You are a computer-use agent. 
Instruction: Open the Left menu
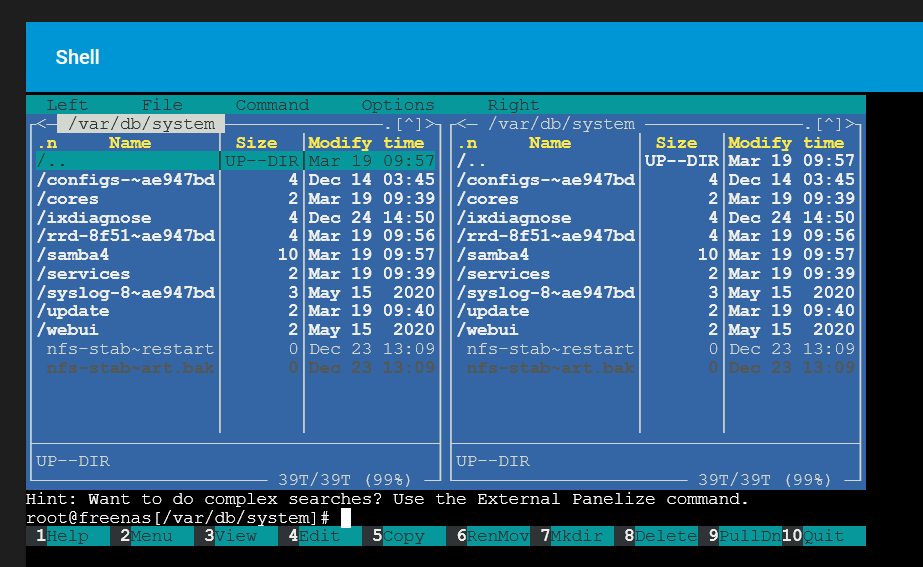(x=67, y=105)
